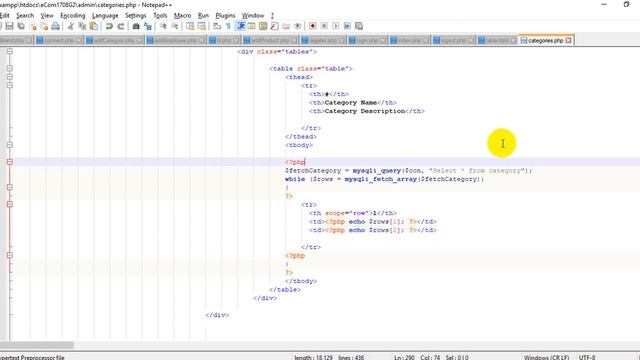Open the Document Map toolbar icon
The image size is (640, 360).
(x=263, y=26)
